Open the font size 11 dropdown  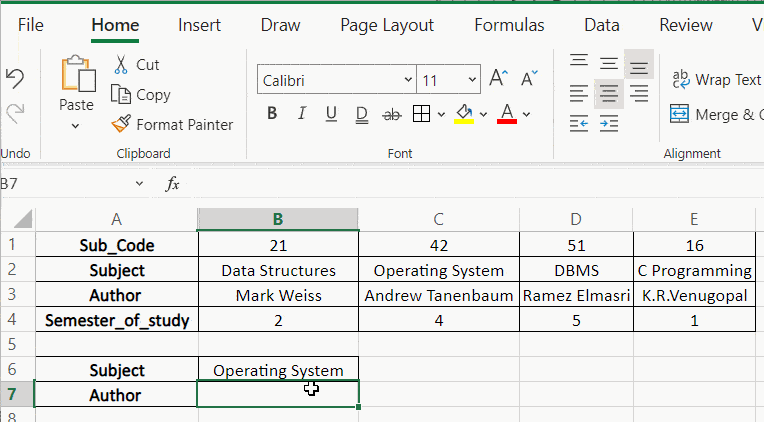point(472,79)
